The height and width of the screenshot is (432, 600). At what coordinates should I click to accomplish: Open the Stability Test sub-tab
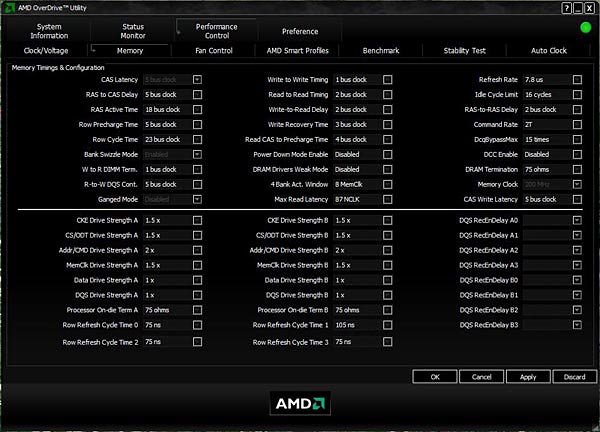(465, 51)
